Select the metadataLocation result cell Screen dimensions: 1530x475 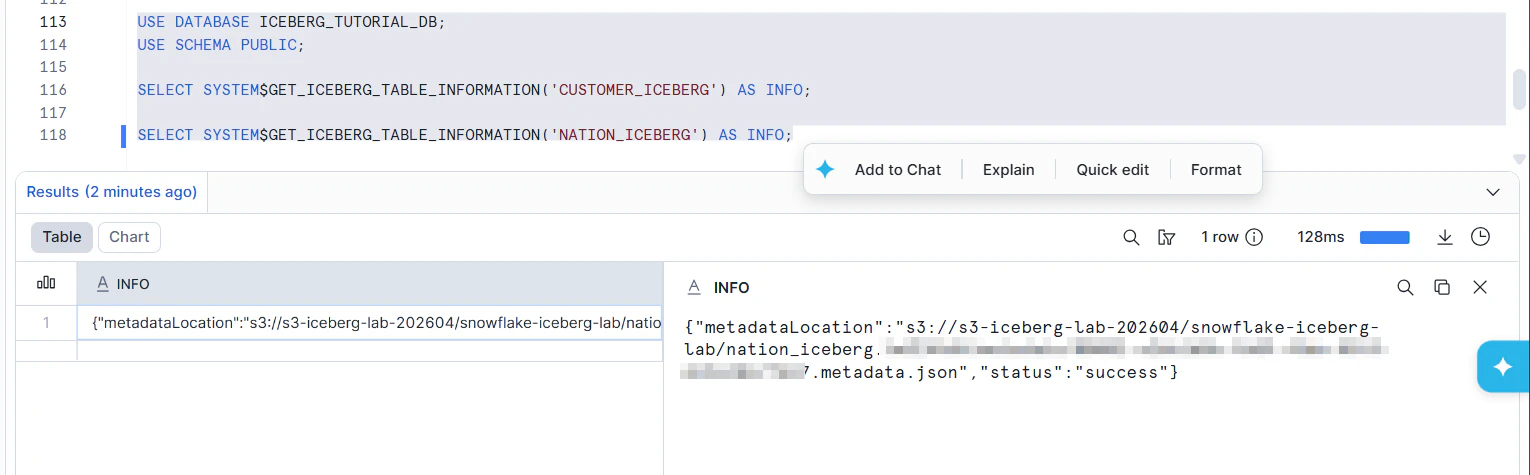tap(370, 323)
